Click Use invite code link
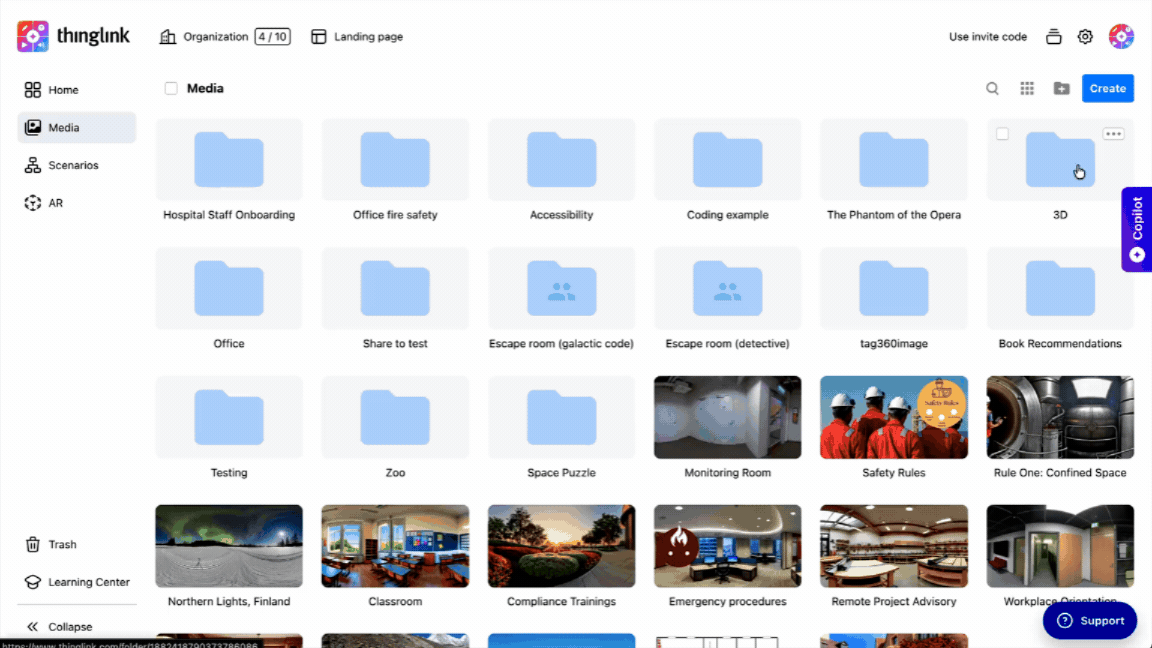Screen dimensions: 1152x648 987,37
